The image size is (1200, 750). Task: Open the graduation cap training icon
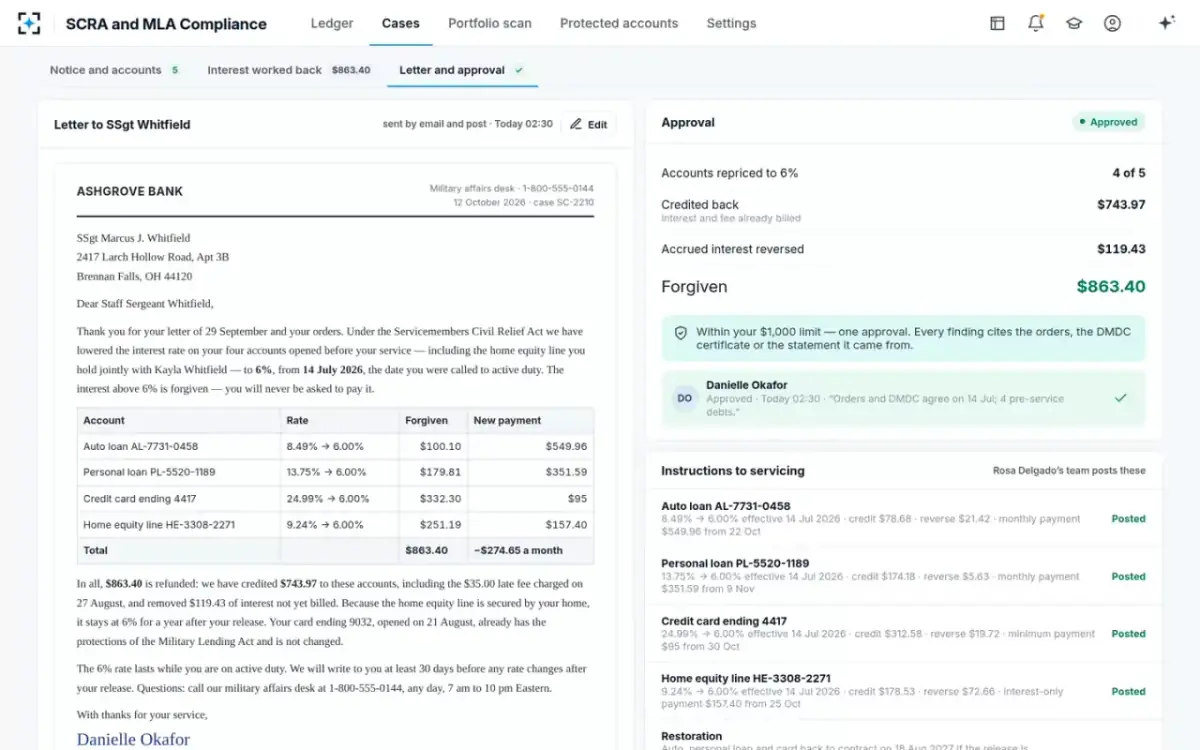(x=1074, y=23)
